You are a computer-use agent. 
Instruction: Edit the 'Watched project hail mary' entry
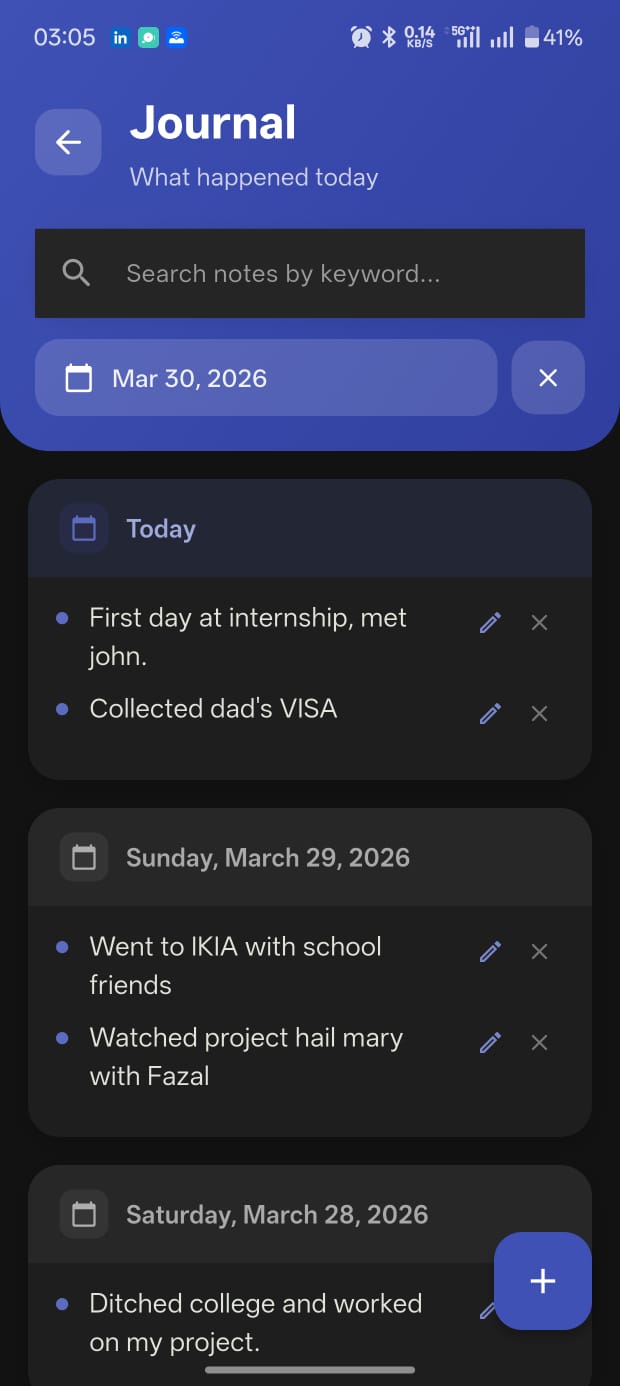pos(490,1042)
